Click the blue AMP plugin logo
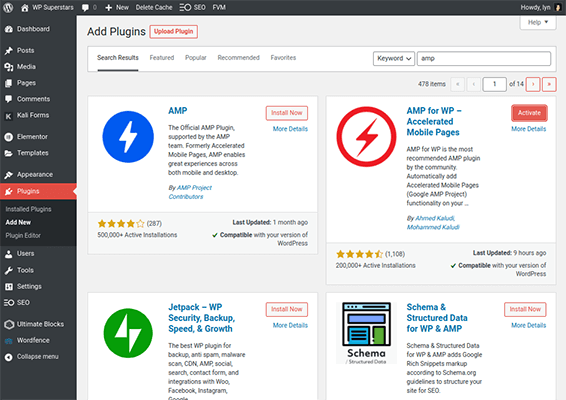Viewport: 566px width, 400px height. [128, 137]
